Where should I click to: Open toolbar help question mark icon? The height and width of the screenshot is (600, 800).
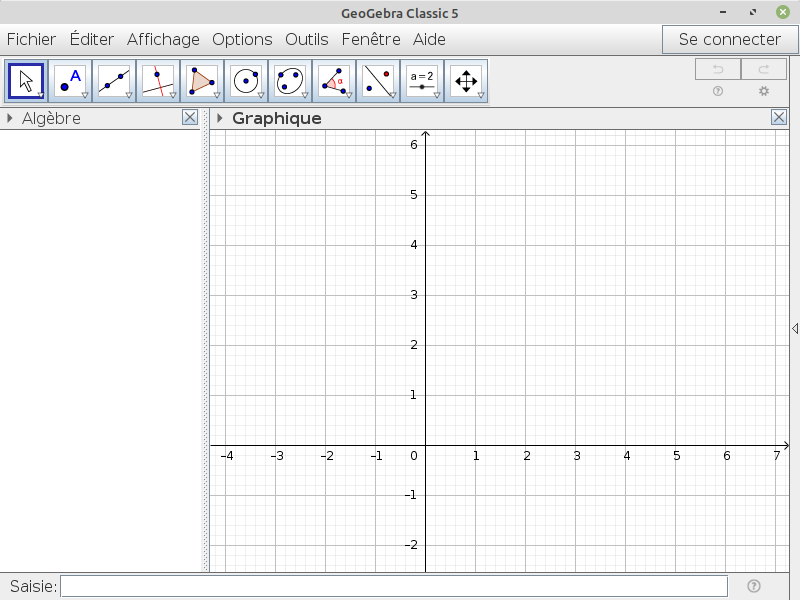click(718, 91)
